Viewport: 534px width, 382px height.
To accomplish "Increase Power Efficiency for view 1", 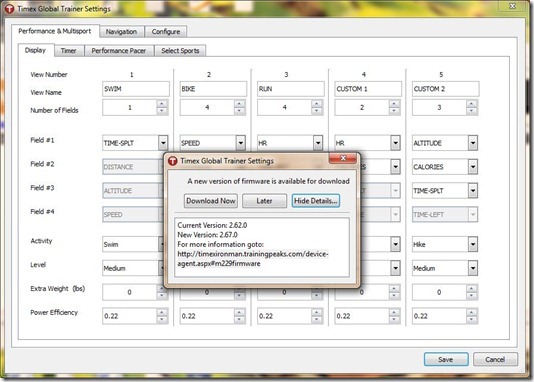I will pos(162,312).
